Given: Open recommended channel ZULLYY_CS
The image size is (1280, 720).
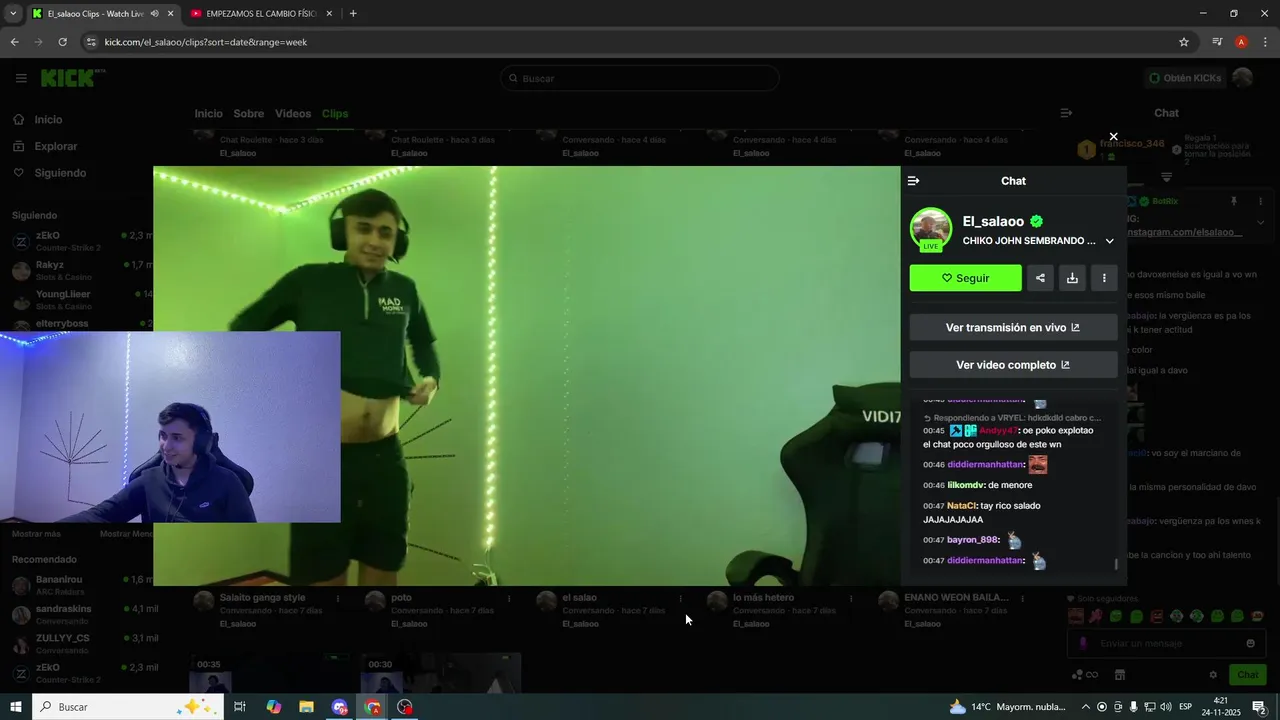Looking at the screenshot, I should click(80, 643).
